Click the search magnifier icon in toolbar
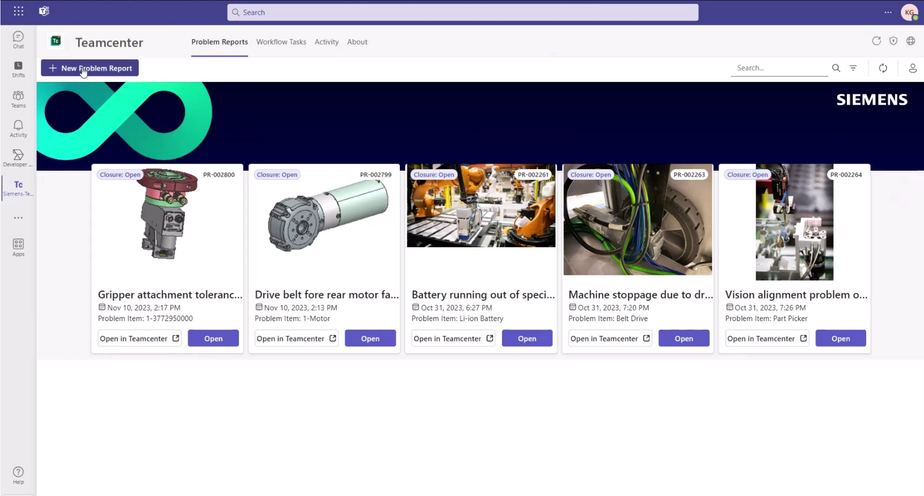Viewport: 924px width, 496px height. [836, 68]
